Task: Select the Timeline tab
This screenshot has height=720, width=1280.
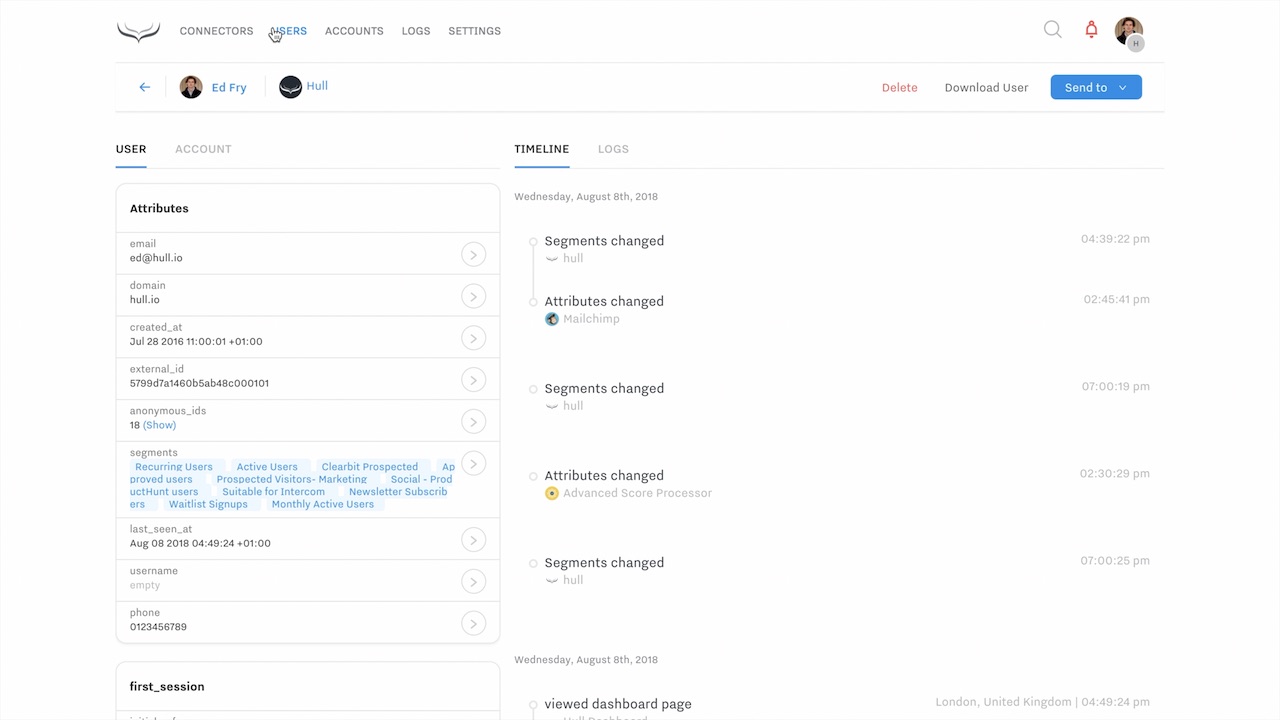Action: point(542,149)
